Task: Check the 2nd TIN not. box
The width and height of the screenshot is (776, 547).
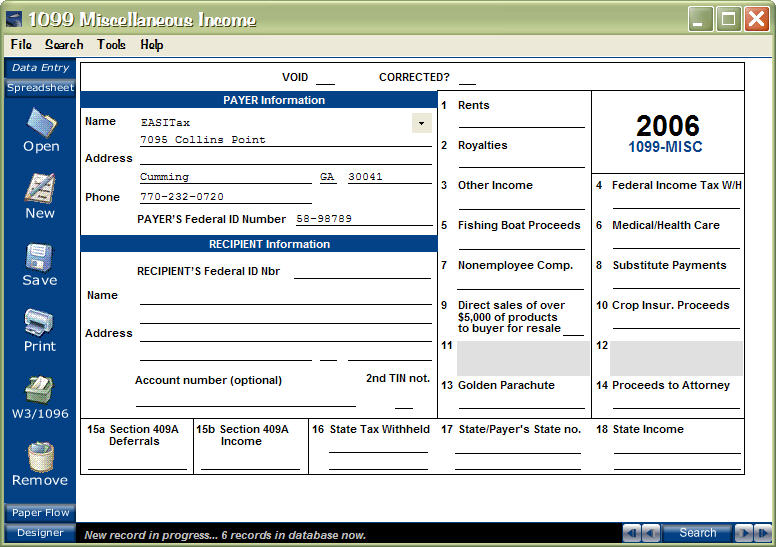Action: click(403, 401)
